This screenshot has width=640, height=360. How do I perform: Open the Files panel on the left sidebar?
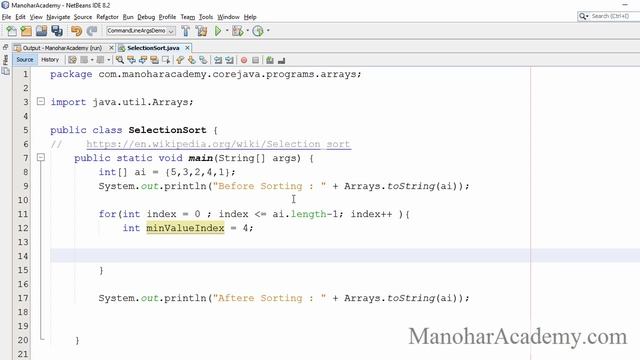pos(5,60)
